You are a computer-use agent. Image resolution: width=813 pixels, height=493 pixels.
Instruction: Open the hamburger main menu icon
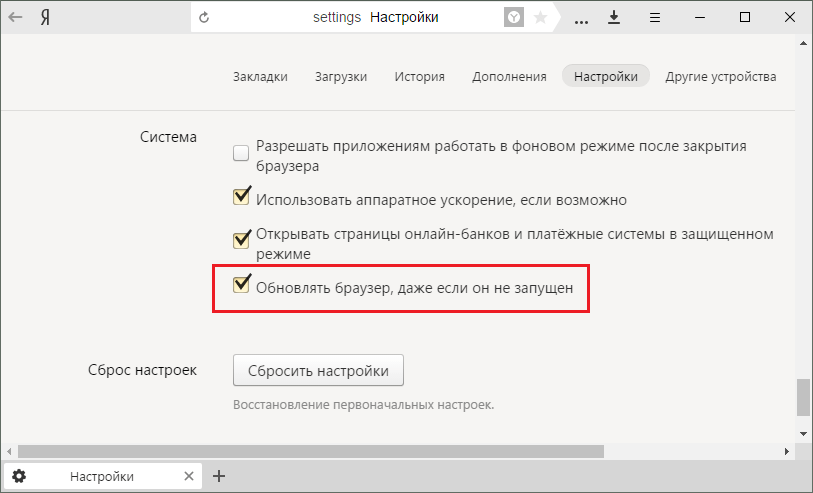pos(654,17)
